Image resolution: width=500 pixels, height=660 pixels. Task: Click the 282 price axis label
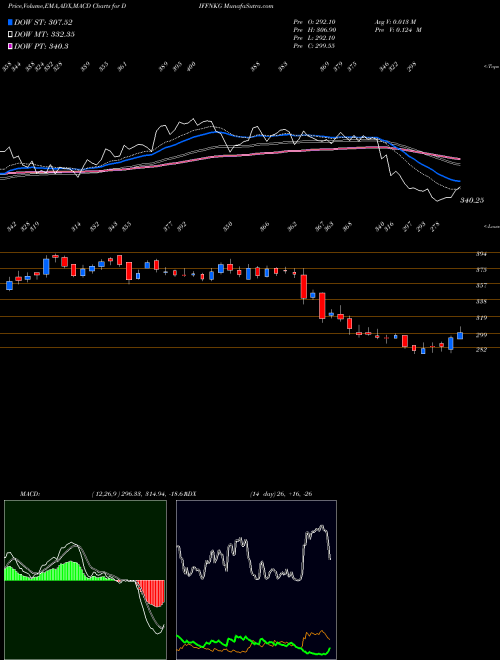tap(481, 349)
